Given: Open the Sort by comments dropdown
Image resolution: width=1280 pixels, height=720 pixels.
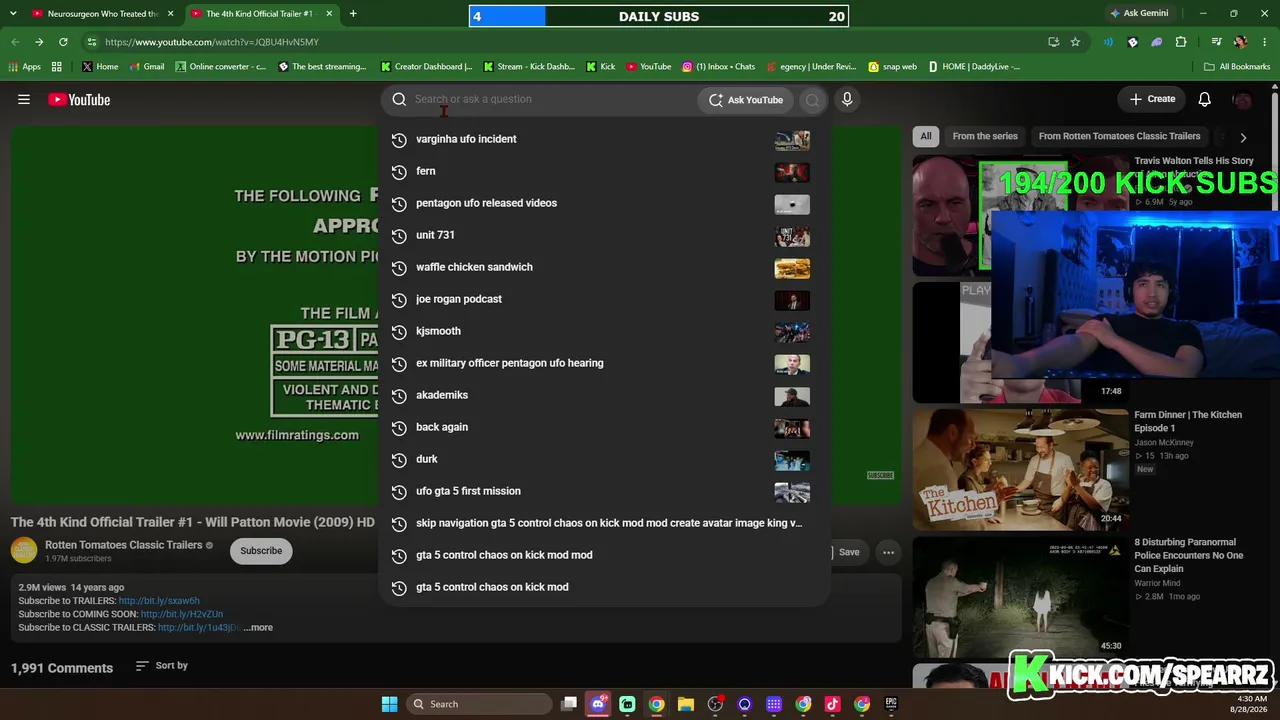Looking at the screenshot, I should [162, 666].
